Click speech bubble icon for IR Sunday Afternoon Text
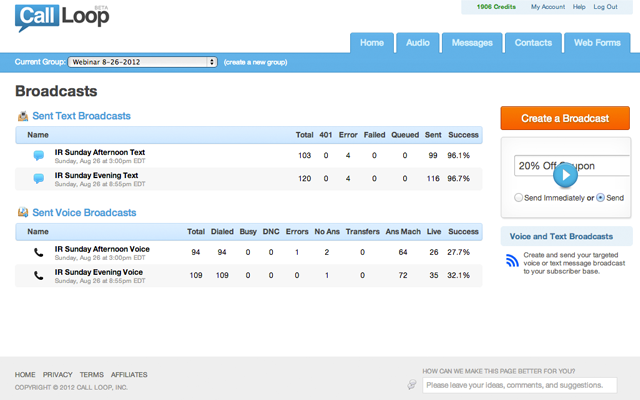Screen dimensions: 640x400 click(x=39, y=156)
